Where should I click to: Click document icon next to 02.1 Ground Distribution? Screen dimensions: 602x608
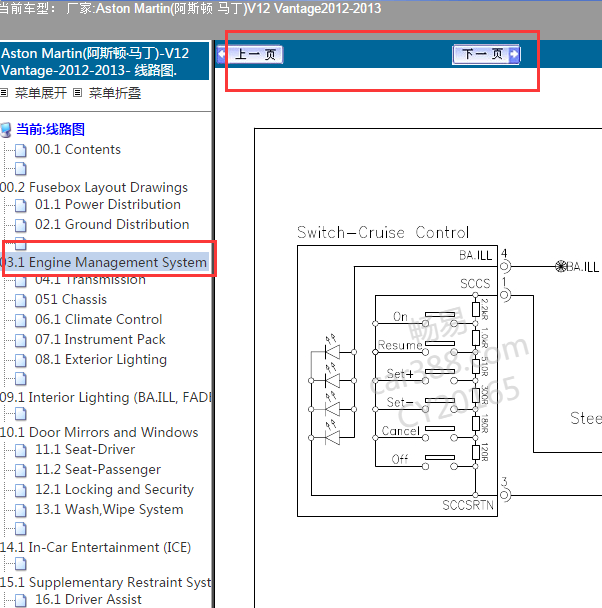[21, 225]
